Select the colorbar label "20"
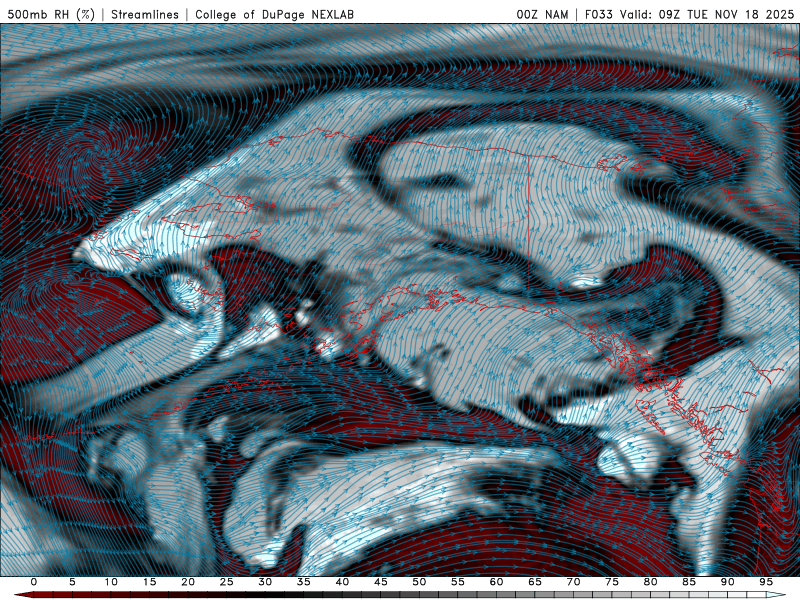The width and height of the screenshot is (800, 600). pos(188,582)
